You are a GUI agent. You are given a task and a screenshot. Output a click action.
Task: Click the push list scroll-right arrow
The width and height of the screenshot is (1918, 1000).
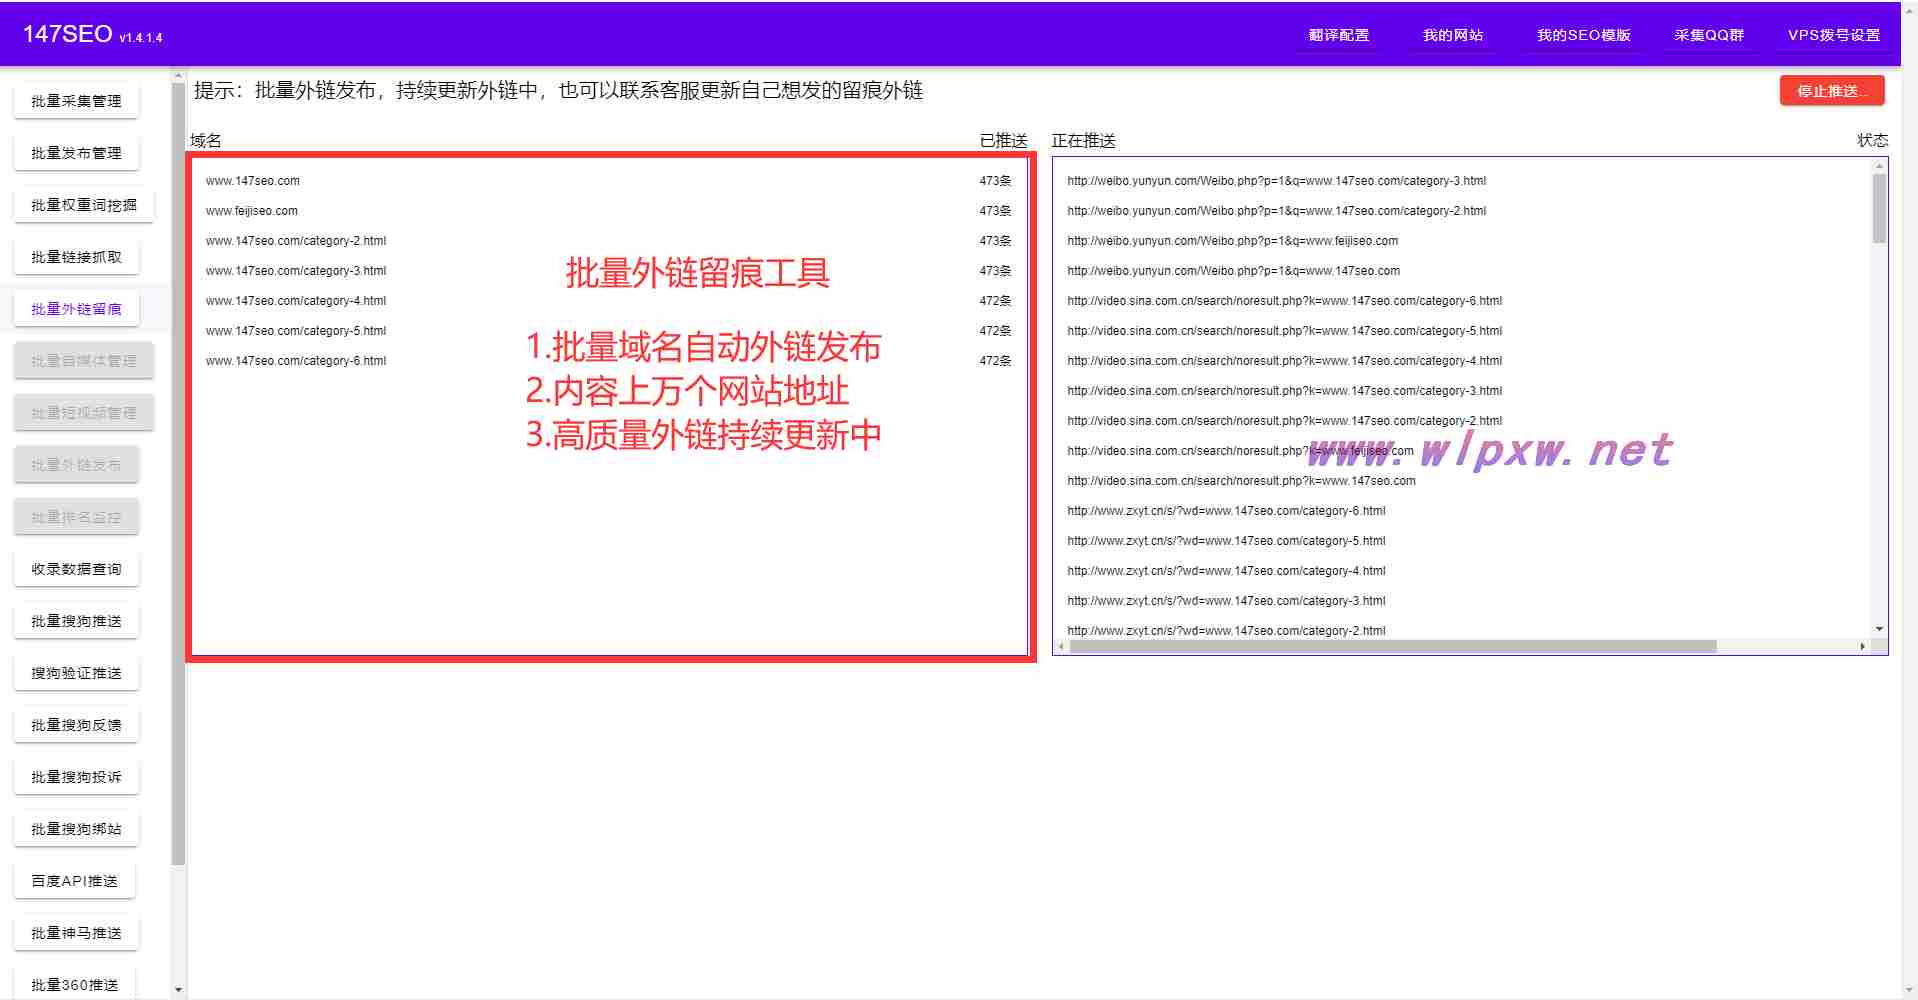(1862, 647)
